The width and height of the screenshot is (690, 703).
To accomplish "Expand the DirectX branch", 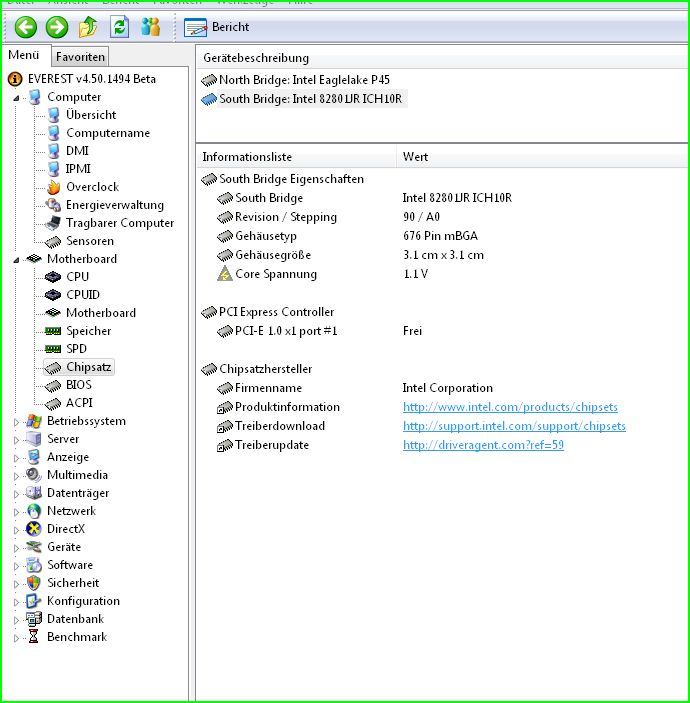I will [x=16, y=529].
